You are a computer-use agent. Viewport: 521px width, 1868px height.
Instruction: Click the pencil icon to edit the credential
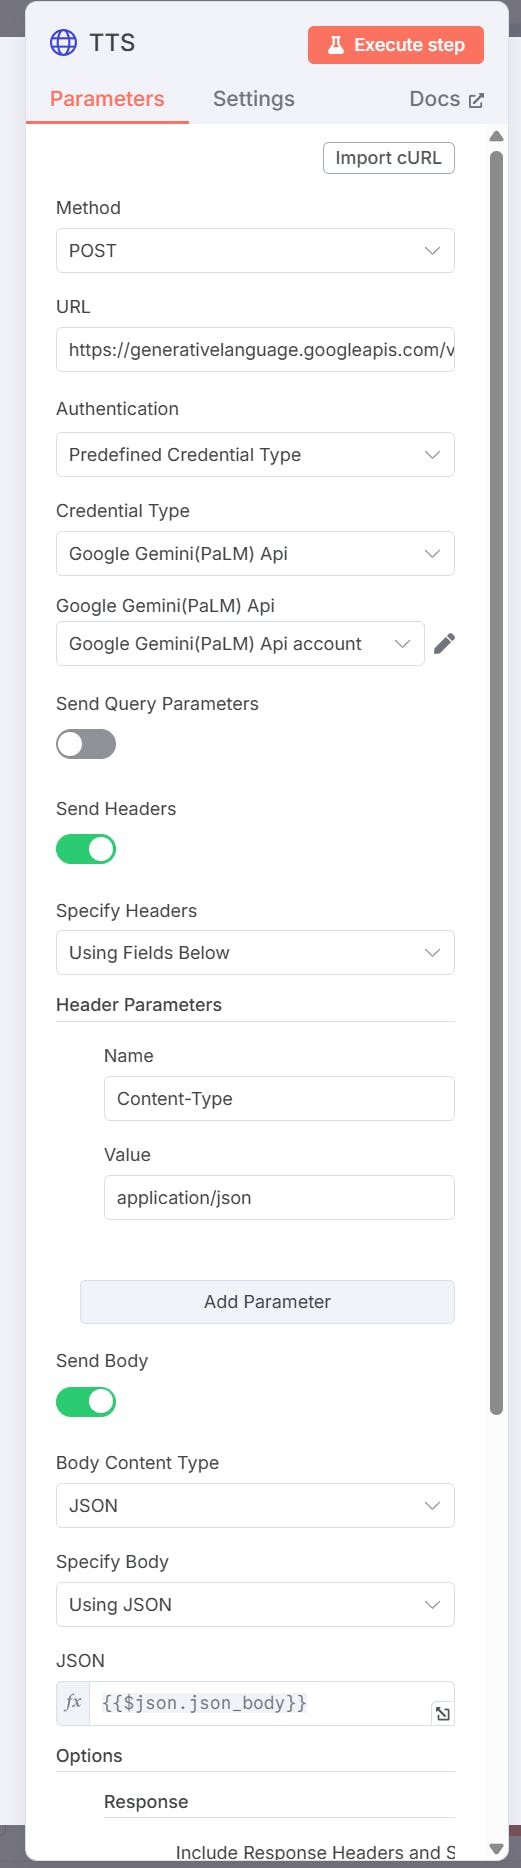(445, 644)
